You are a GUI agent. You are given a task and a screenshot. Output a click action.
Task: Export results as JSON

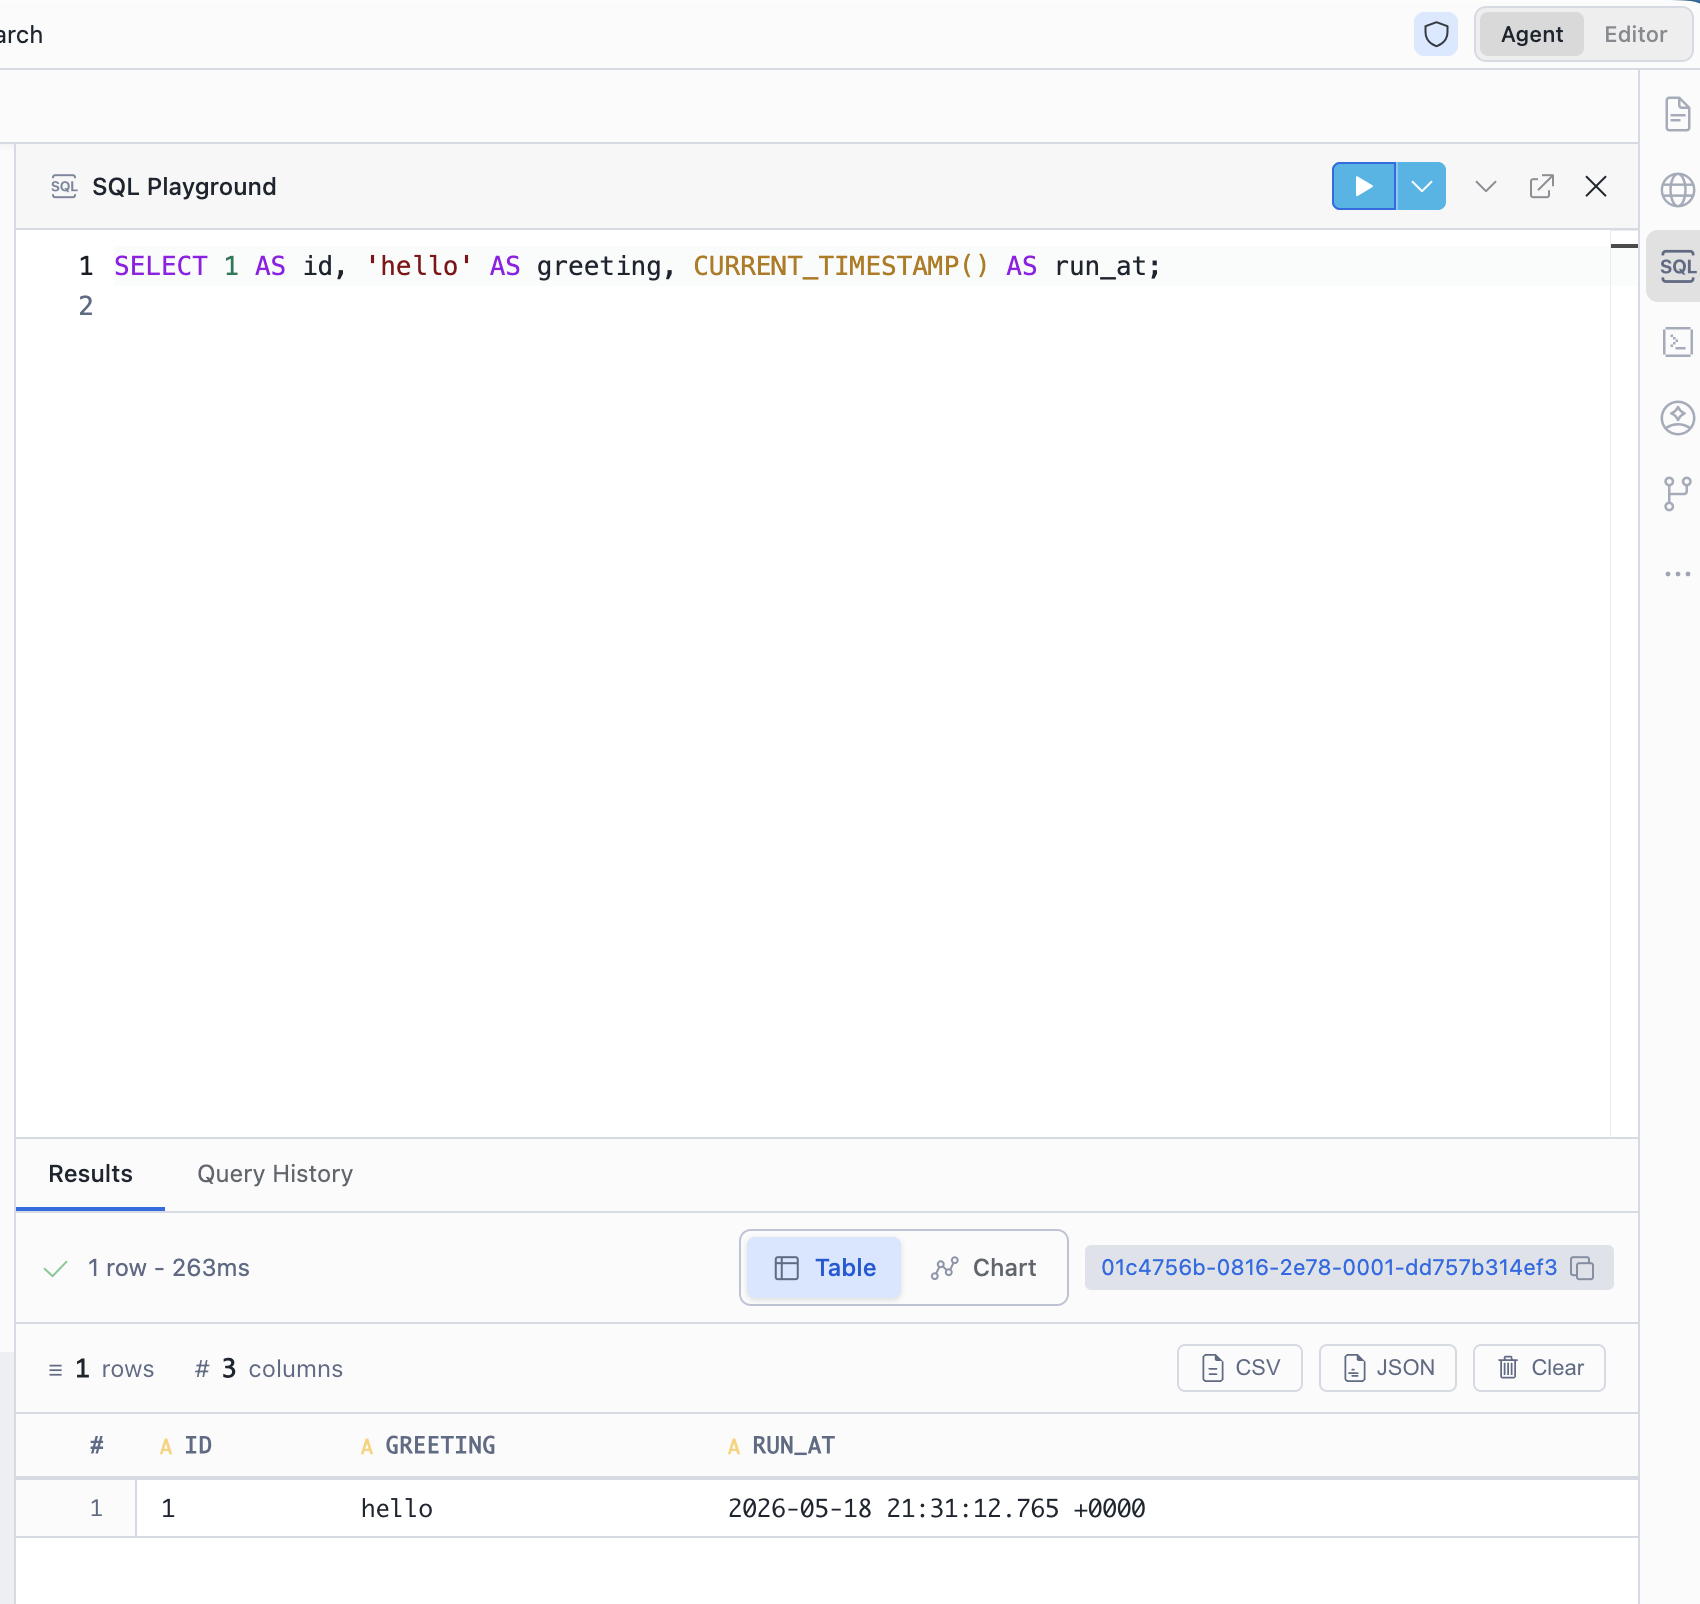(1388, 1368)
